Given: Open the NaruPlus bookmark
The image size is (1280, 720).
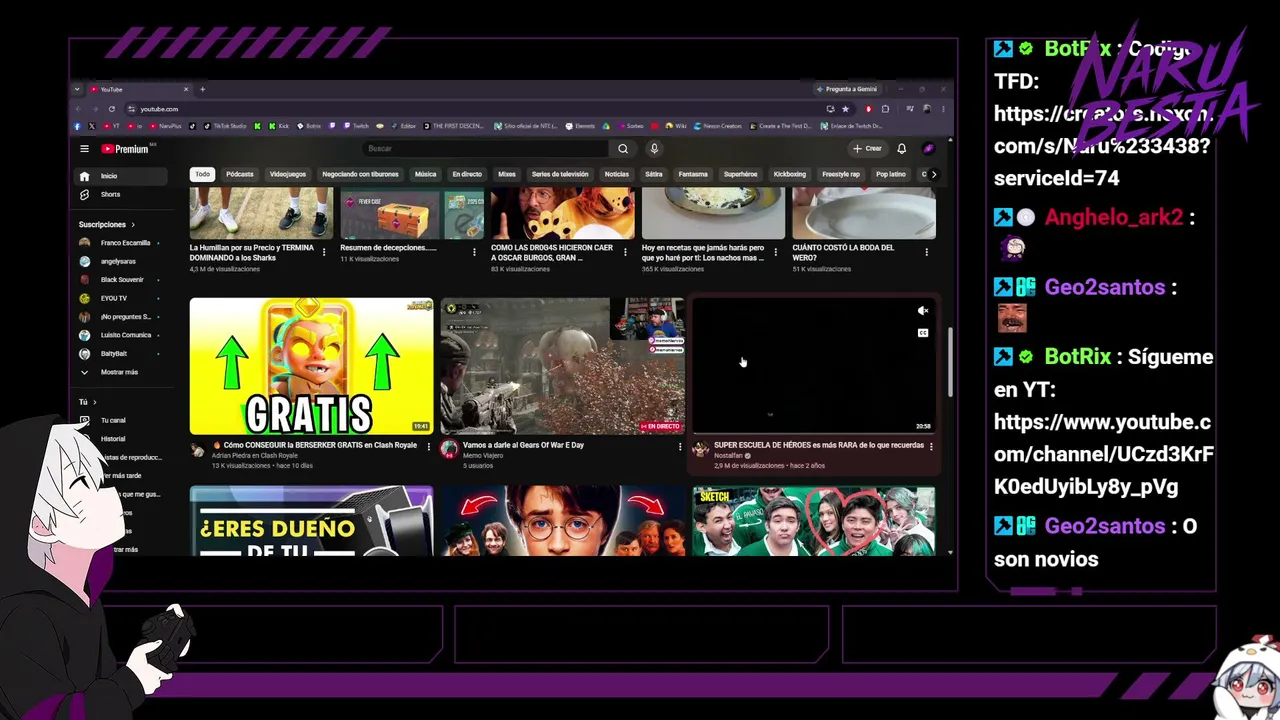Looking at the screenshot, I should coord(166,126).
